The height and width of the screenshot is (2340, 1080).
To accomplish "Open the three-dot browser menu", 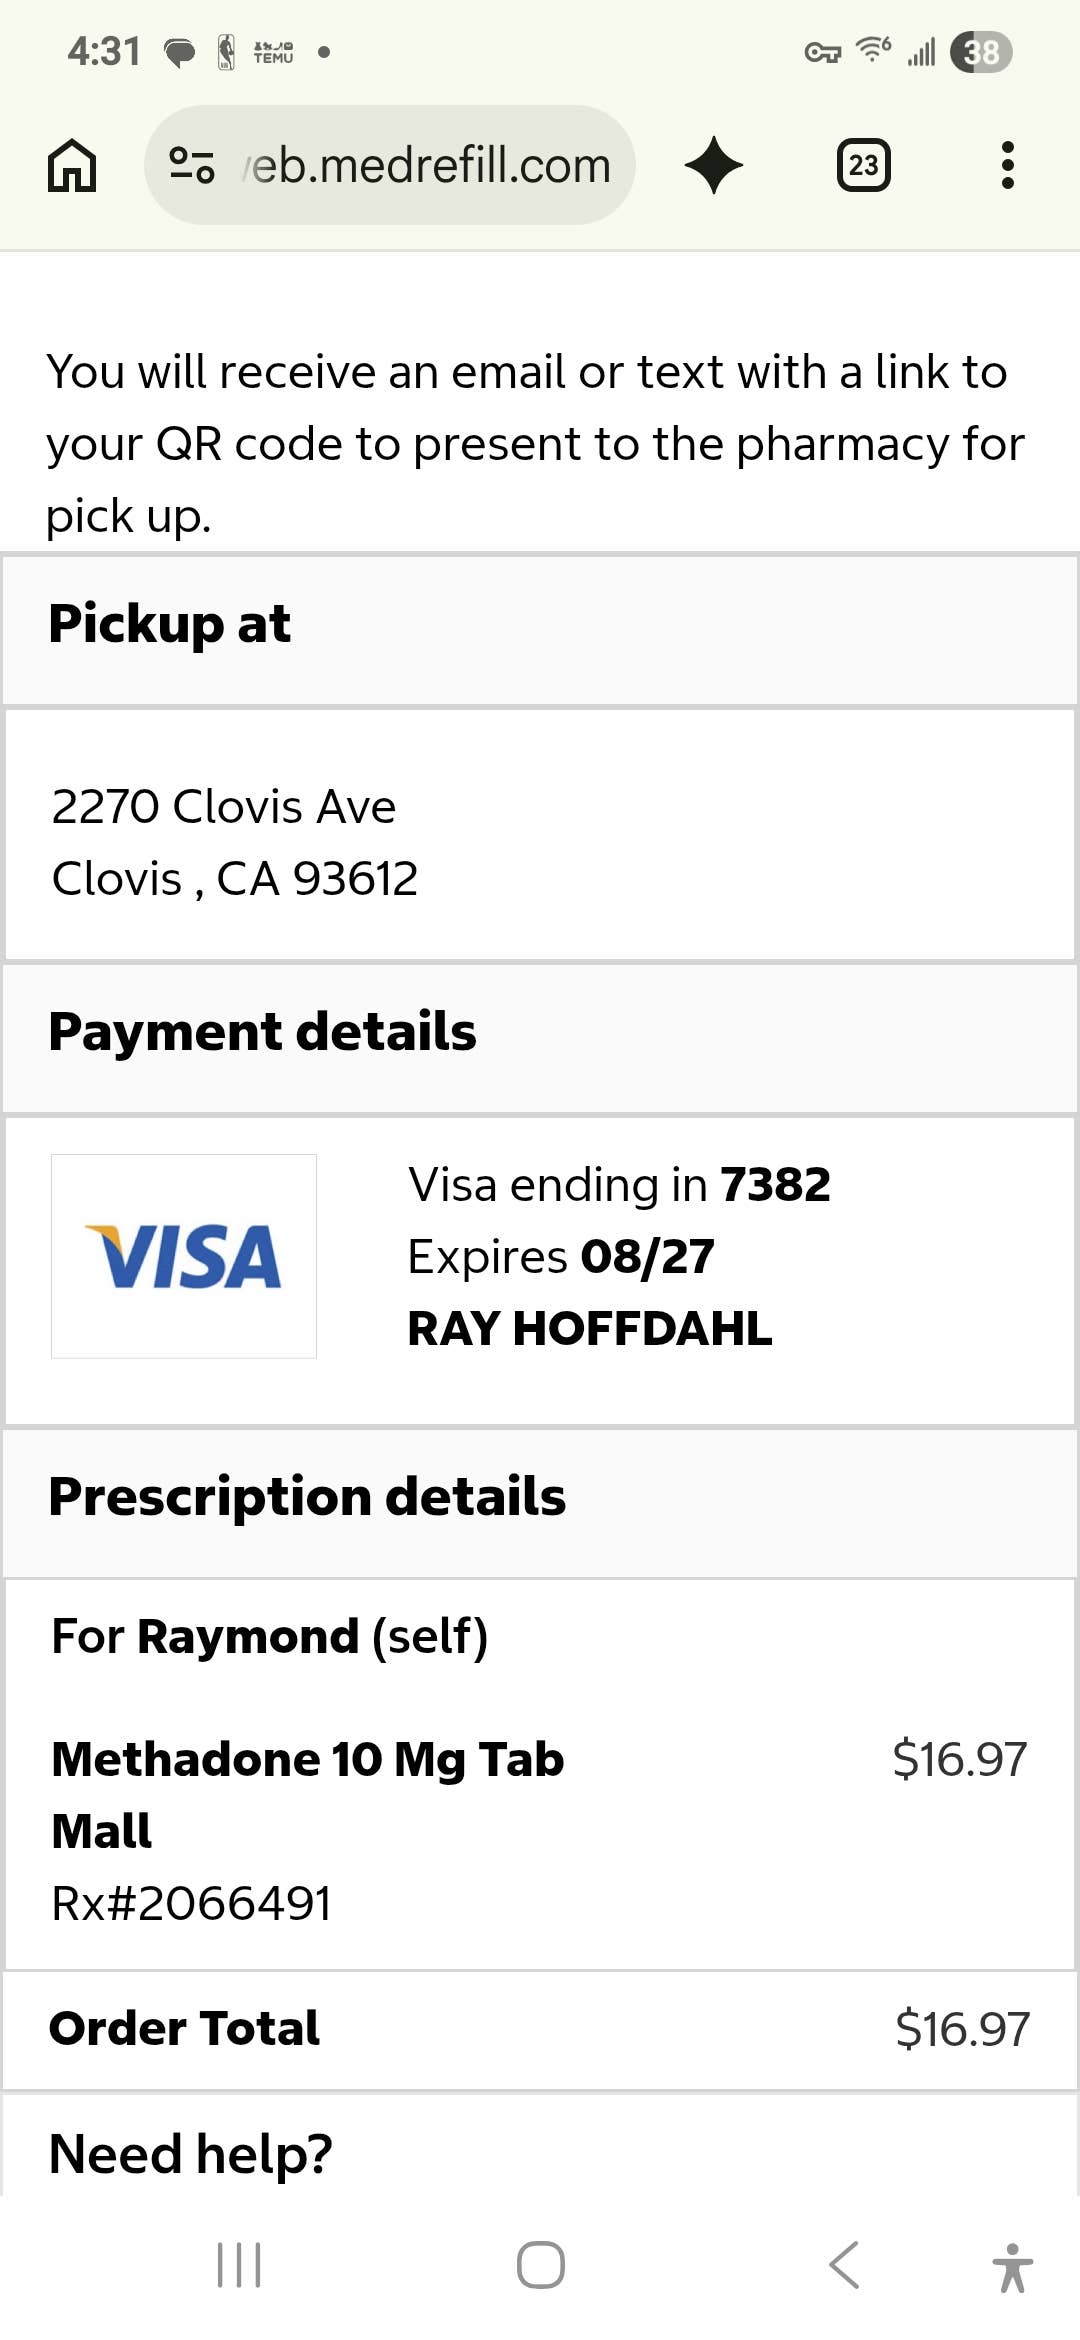I will pos(1007,165).
